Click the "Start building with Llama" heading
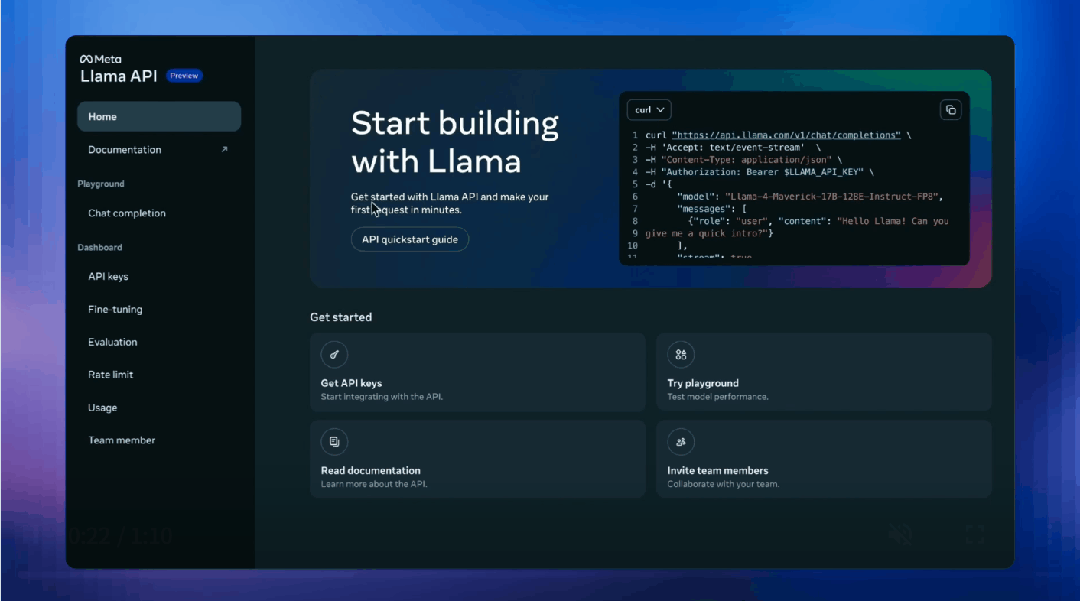Image resolution: width=1080 pixels, height=601 pixels. pos(455,143)
